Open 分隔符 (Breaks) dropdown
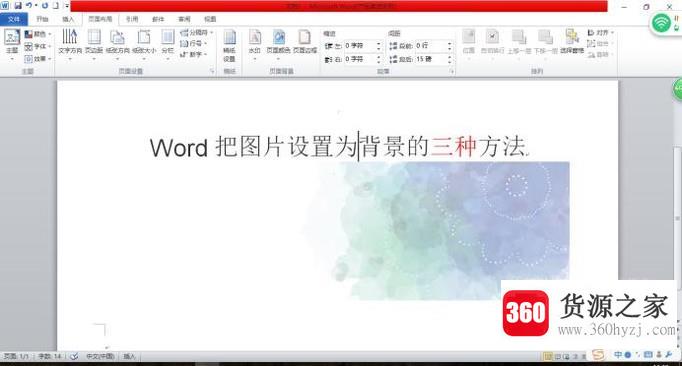 coord(197,33)
